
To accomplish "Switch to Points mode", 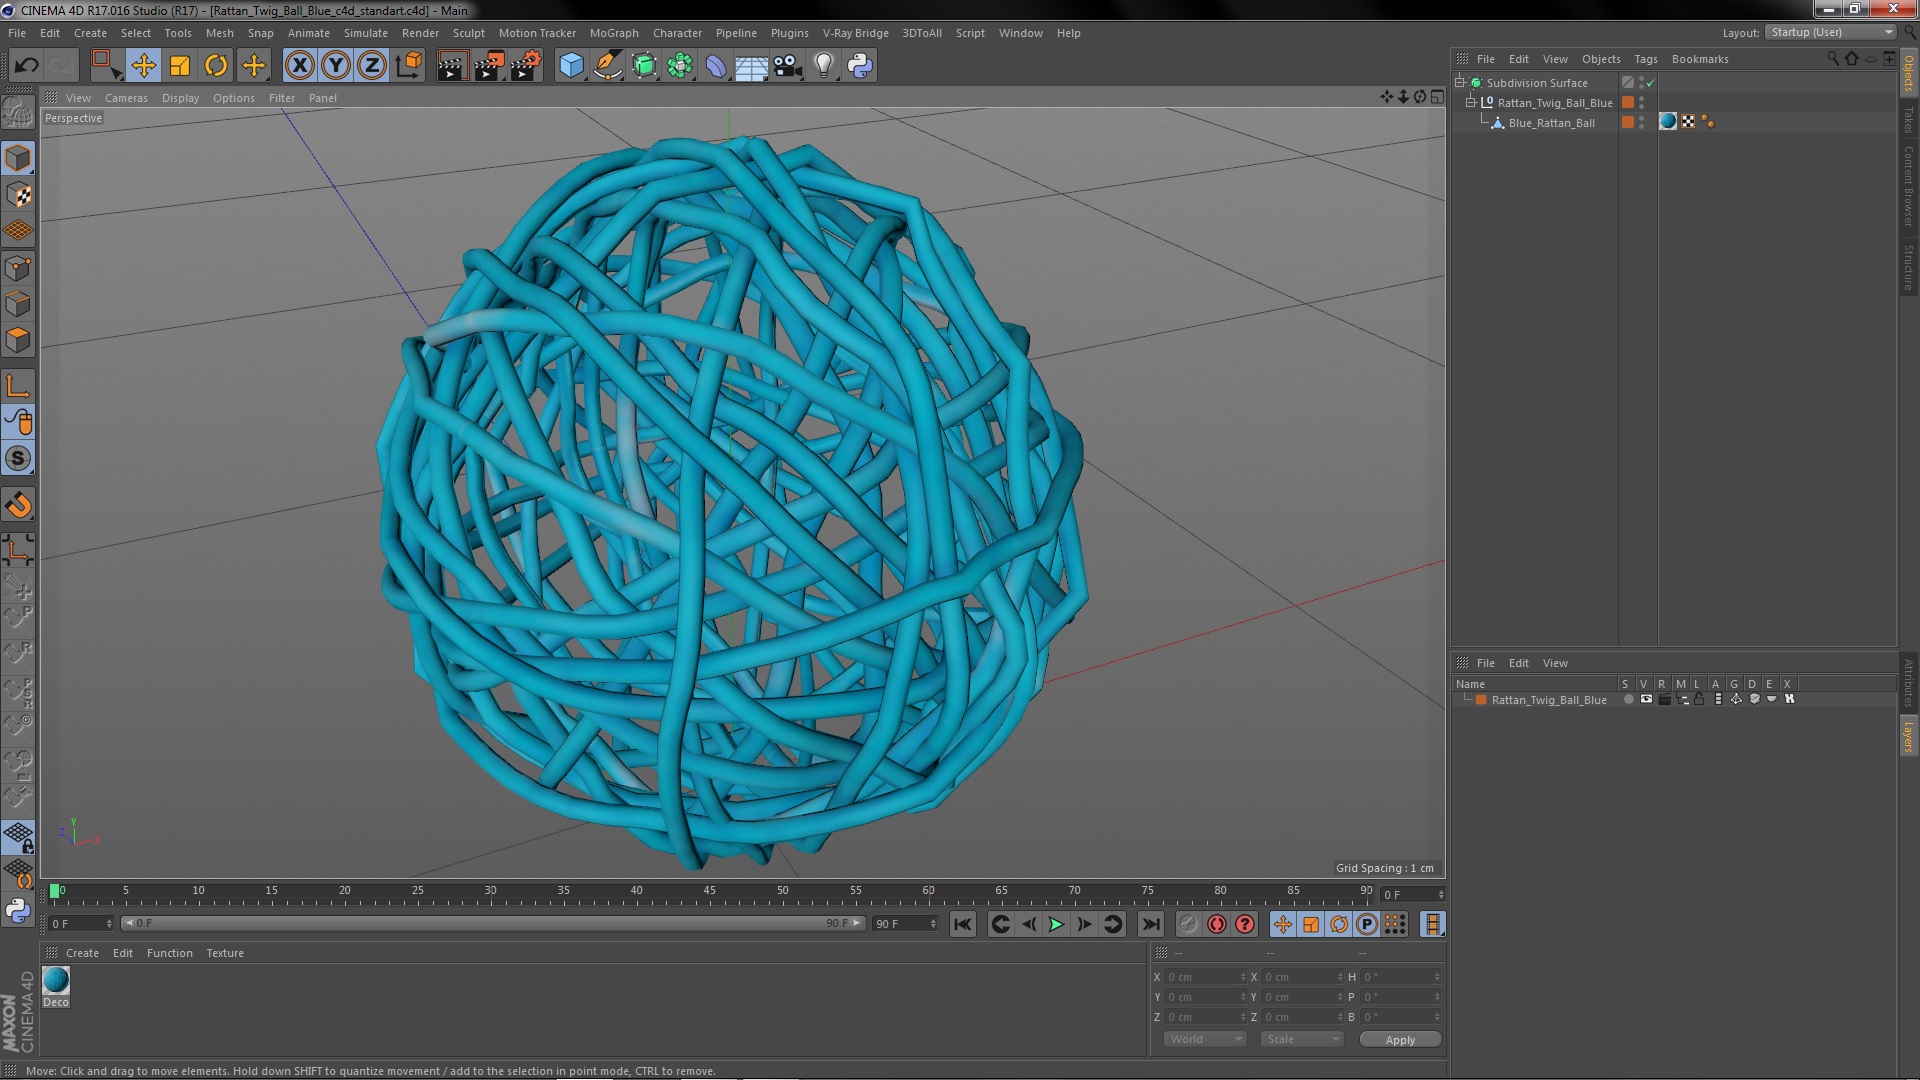I will point(18,268).
